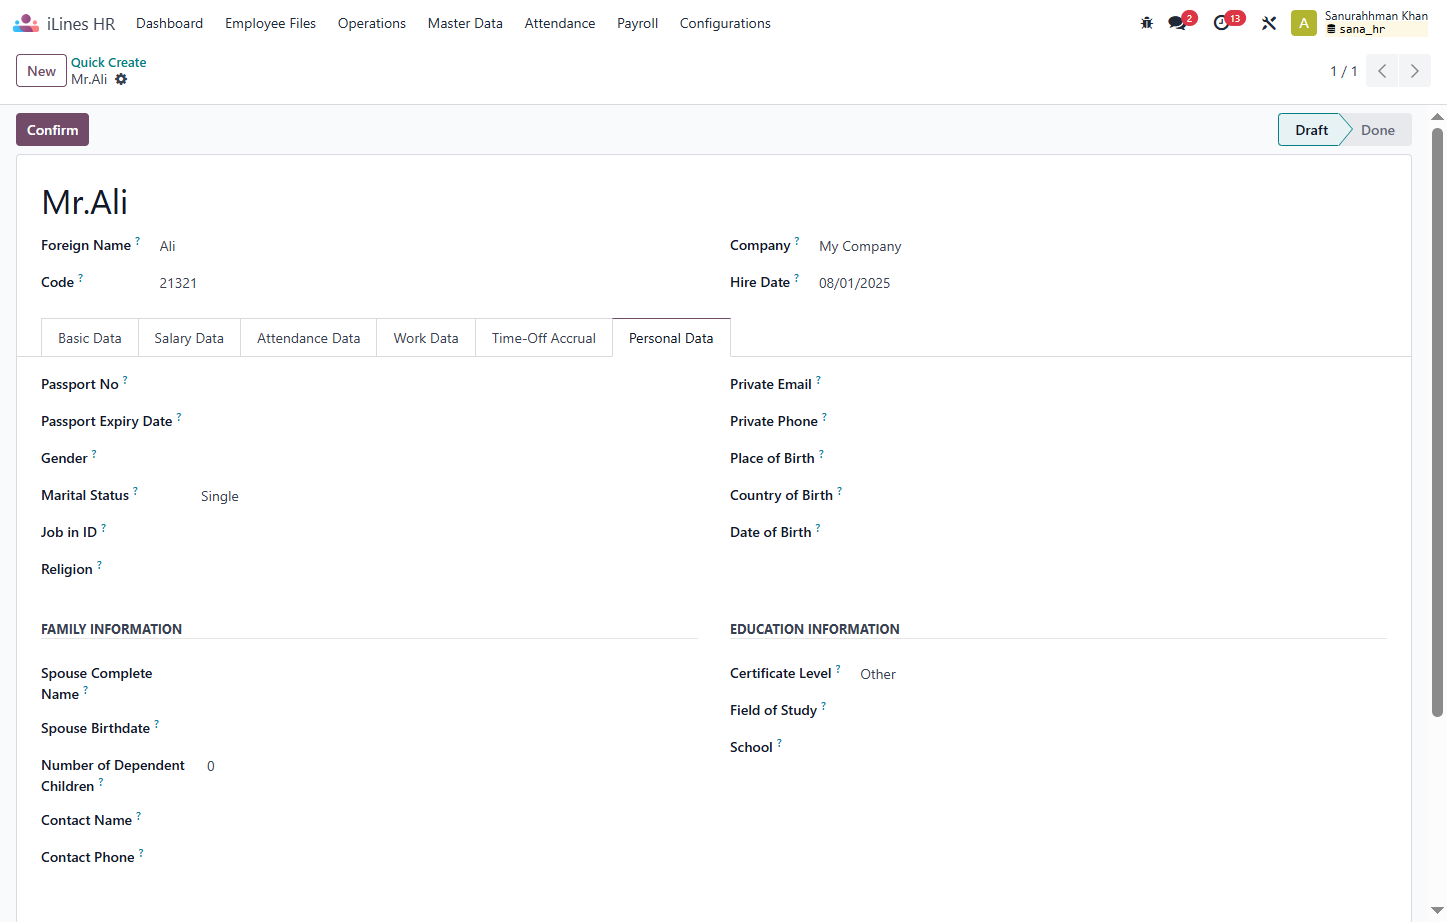
Task: Click the Code field value 21321
Action: point(178,283)
